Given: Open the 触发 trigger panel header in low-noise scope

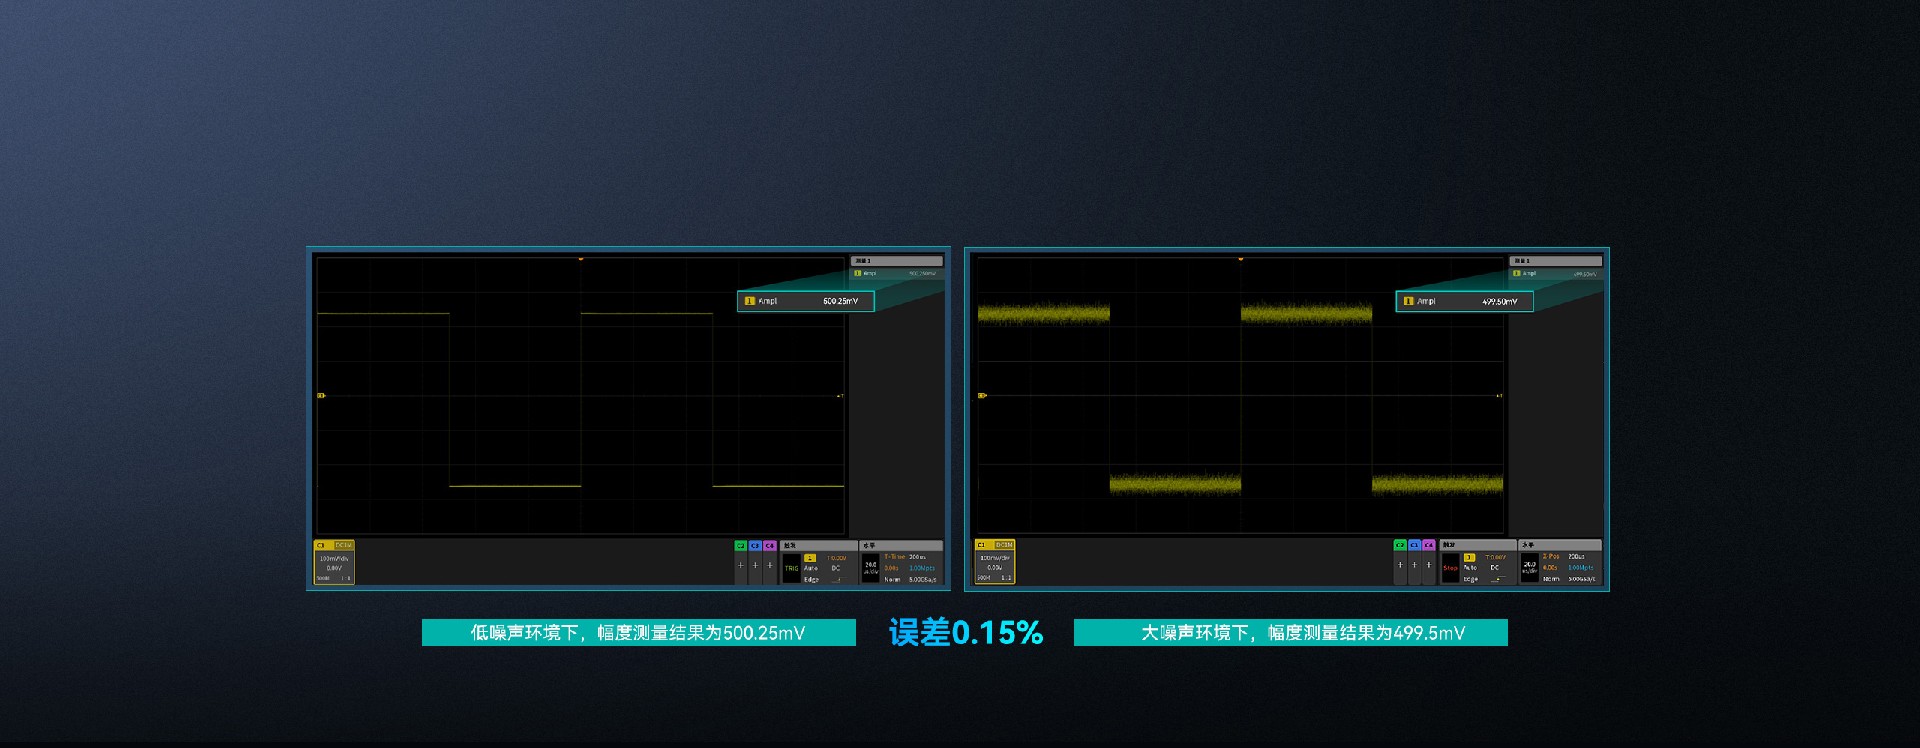Looking at the screenshot, I should click(x=819, y=546).
